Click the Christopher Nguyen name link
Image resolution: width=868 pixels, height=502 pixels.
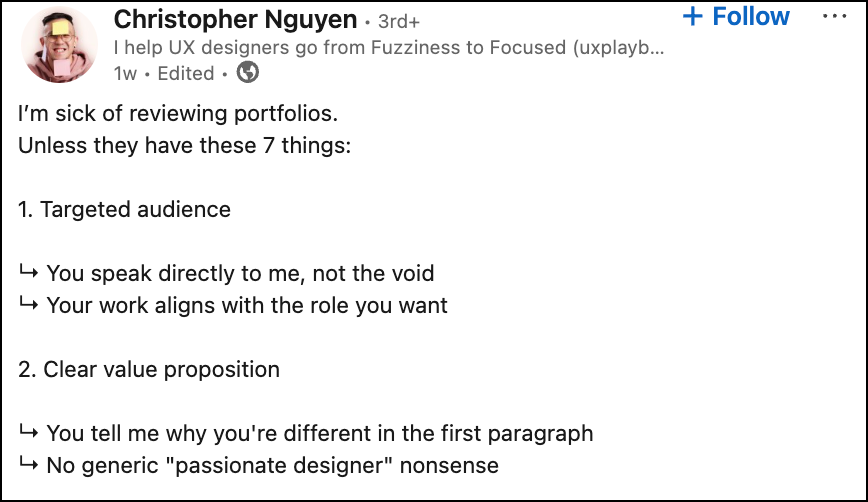click(235, 18)
